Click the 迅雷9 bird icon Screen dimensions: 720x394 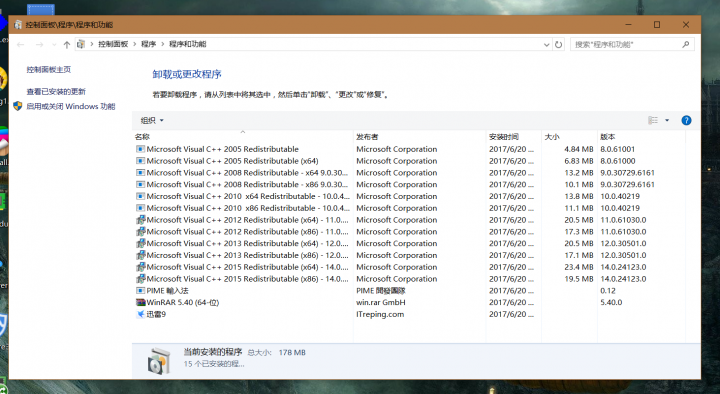point(141,315)
